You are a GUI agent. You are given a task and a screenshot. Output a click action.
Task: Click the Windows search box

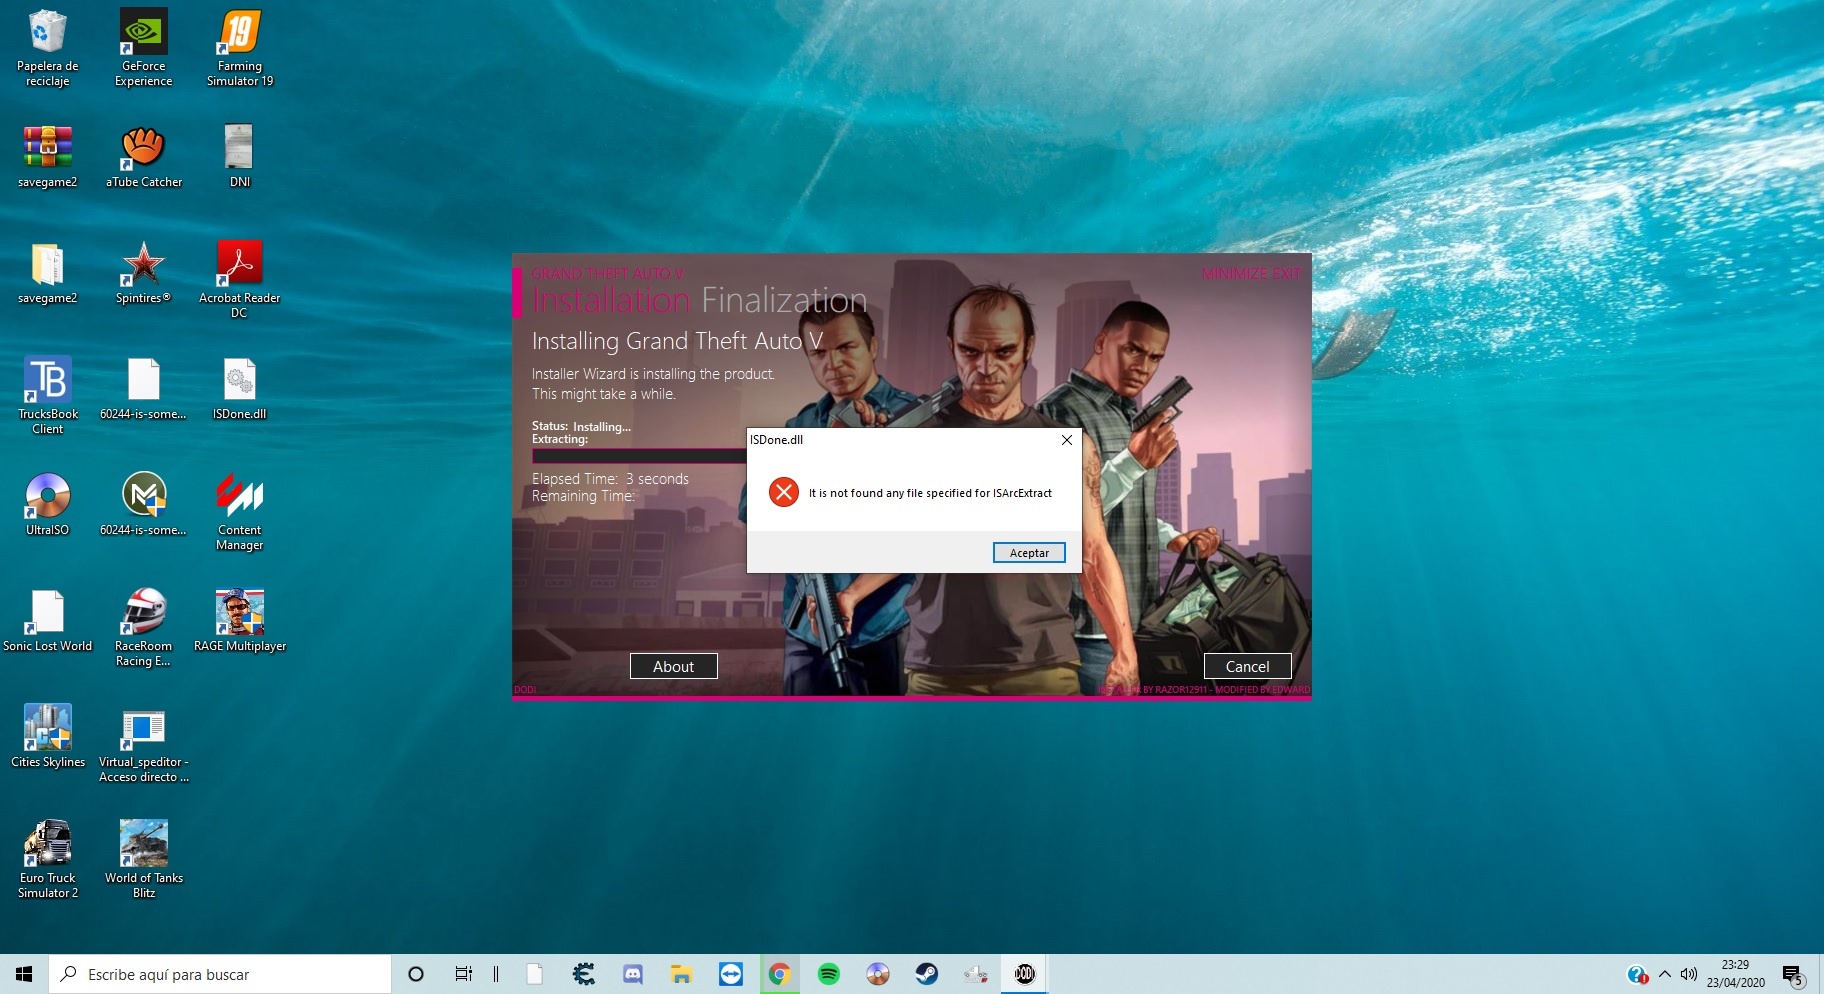[x=220, y=974]
